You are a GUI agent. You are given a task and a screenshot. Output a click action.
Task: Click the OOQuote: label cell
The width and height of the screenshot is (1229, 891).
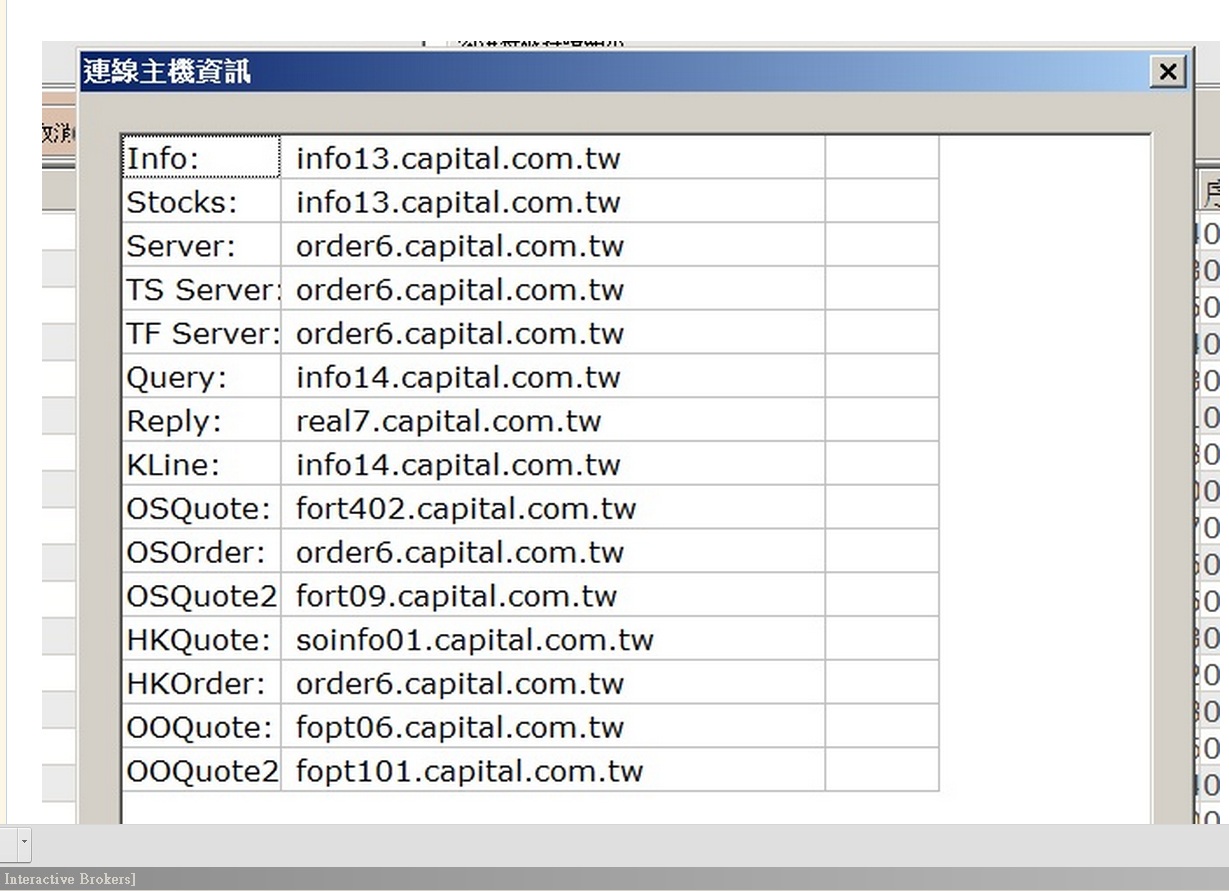click(202, 727)
